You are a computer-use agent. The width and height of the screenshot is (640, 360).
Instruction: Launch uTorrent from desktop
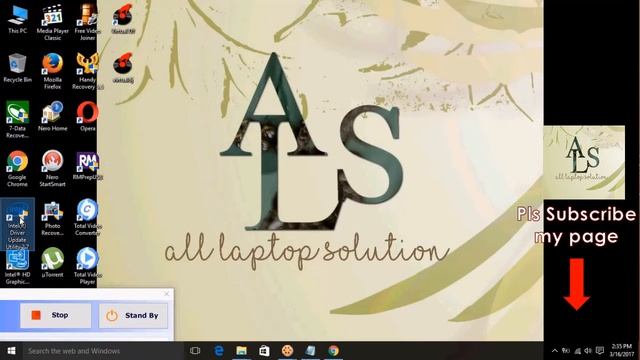coord(52,263)
